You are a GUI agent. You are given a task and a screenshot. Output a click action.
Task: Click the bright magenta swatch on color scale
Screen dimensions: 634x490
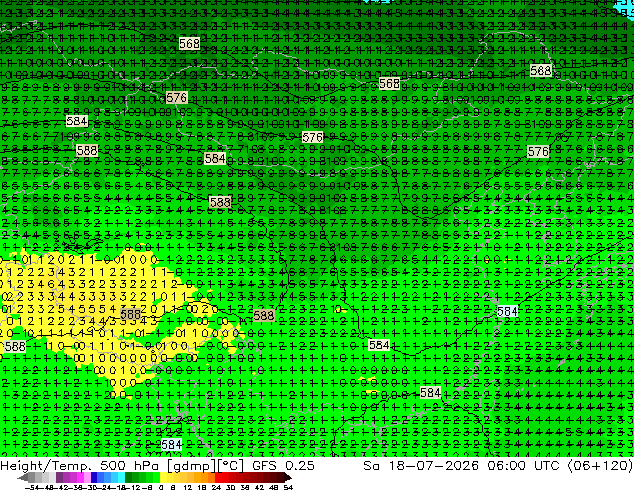pyautogui.click(x=80, y=477)
